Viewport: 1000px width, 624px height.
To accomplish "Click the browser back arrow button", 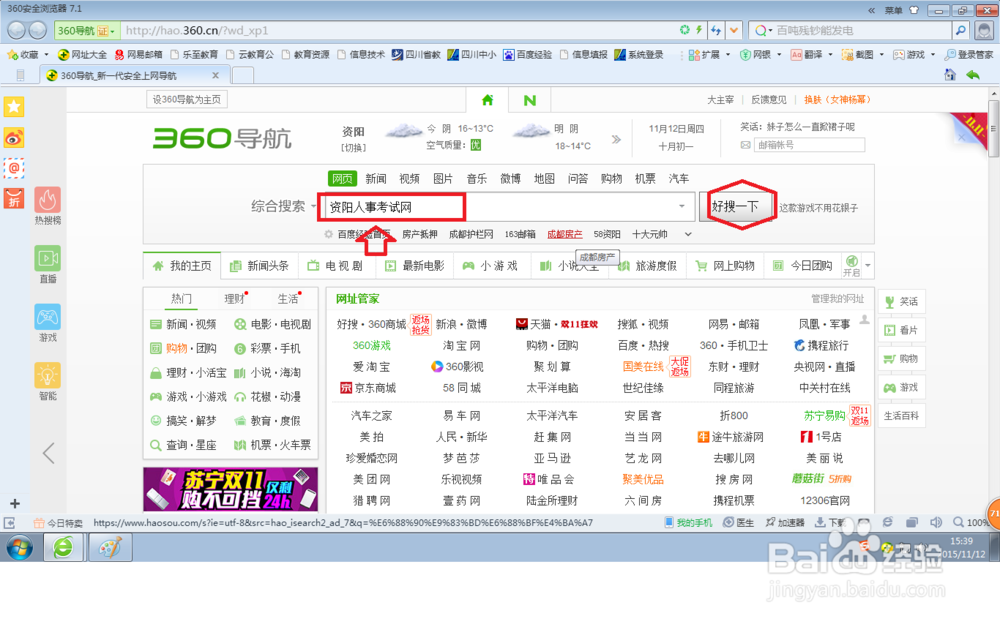I will pos(17,30).
